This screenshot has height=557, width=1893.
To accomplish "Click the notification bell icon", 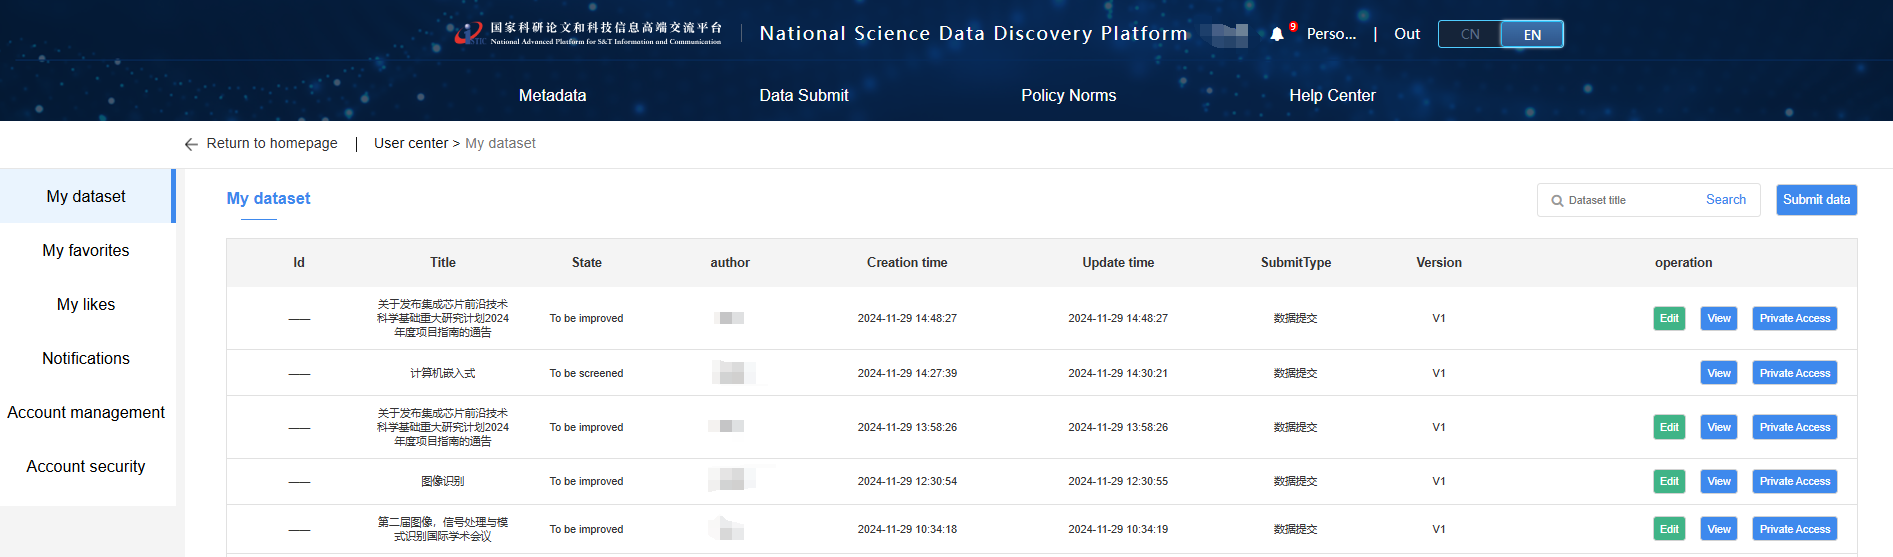I will click(1277, 34).
